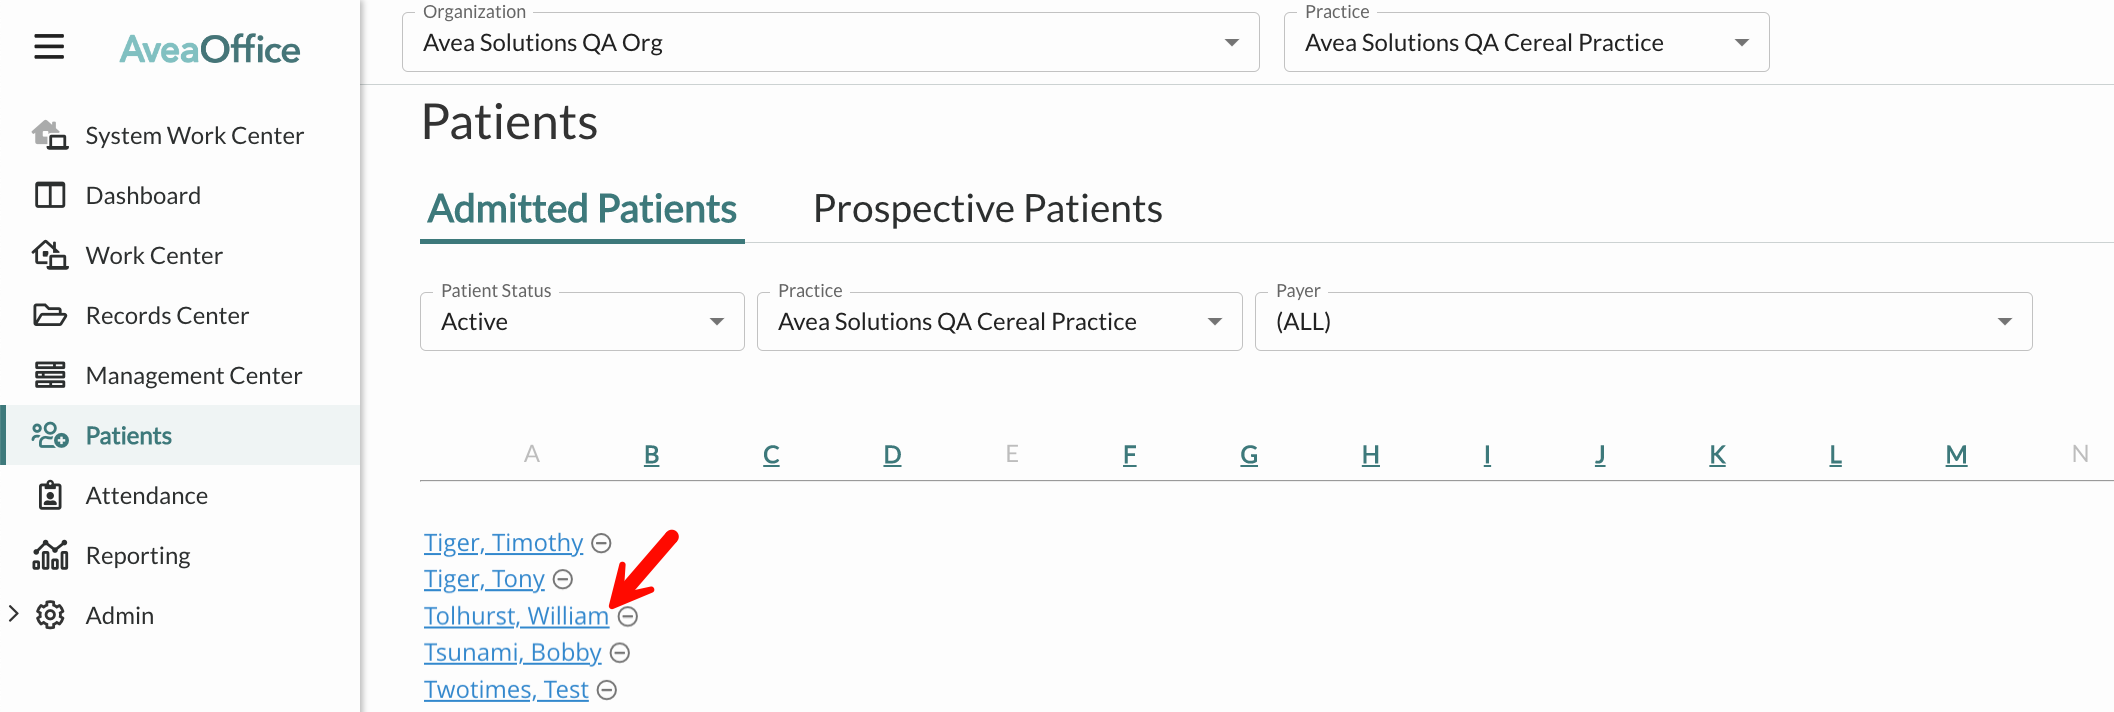Screen dimensions: 2114x712
Task: Expand the Admin section in the sidebar
Action: (14, 614)
